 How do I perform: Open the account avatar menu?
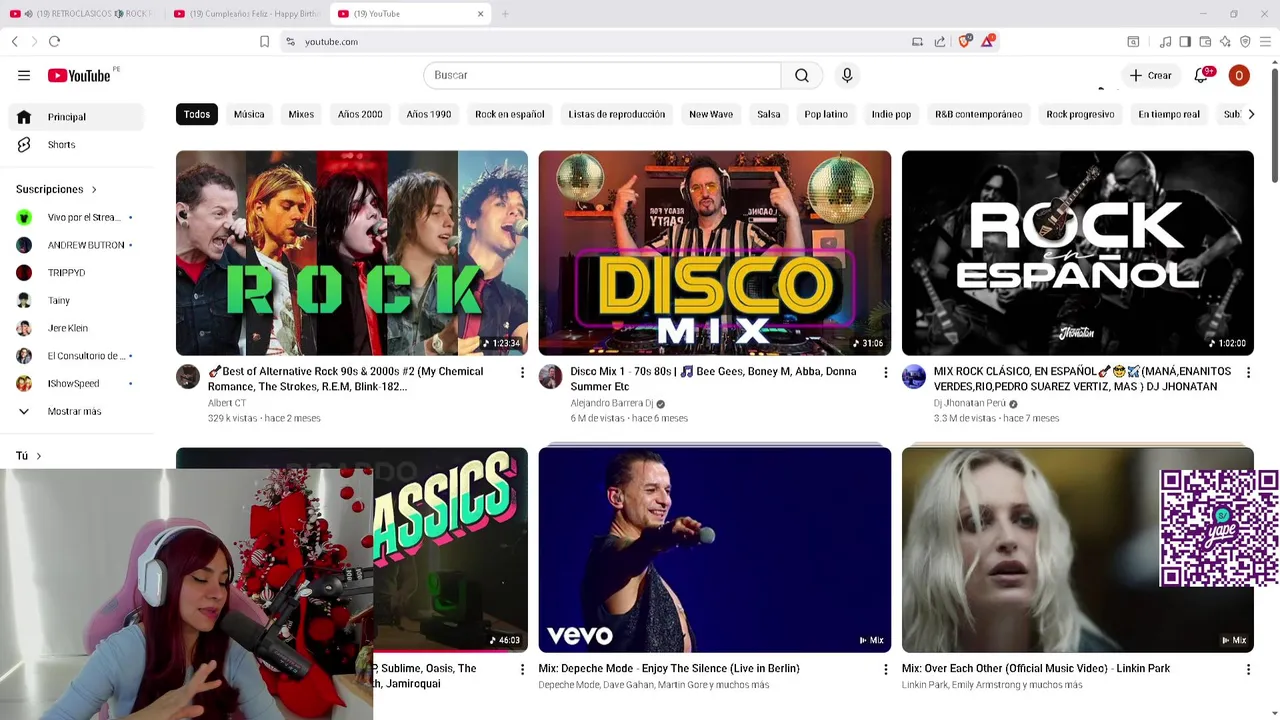tap(1239, 75)
